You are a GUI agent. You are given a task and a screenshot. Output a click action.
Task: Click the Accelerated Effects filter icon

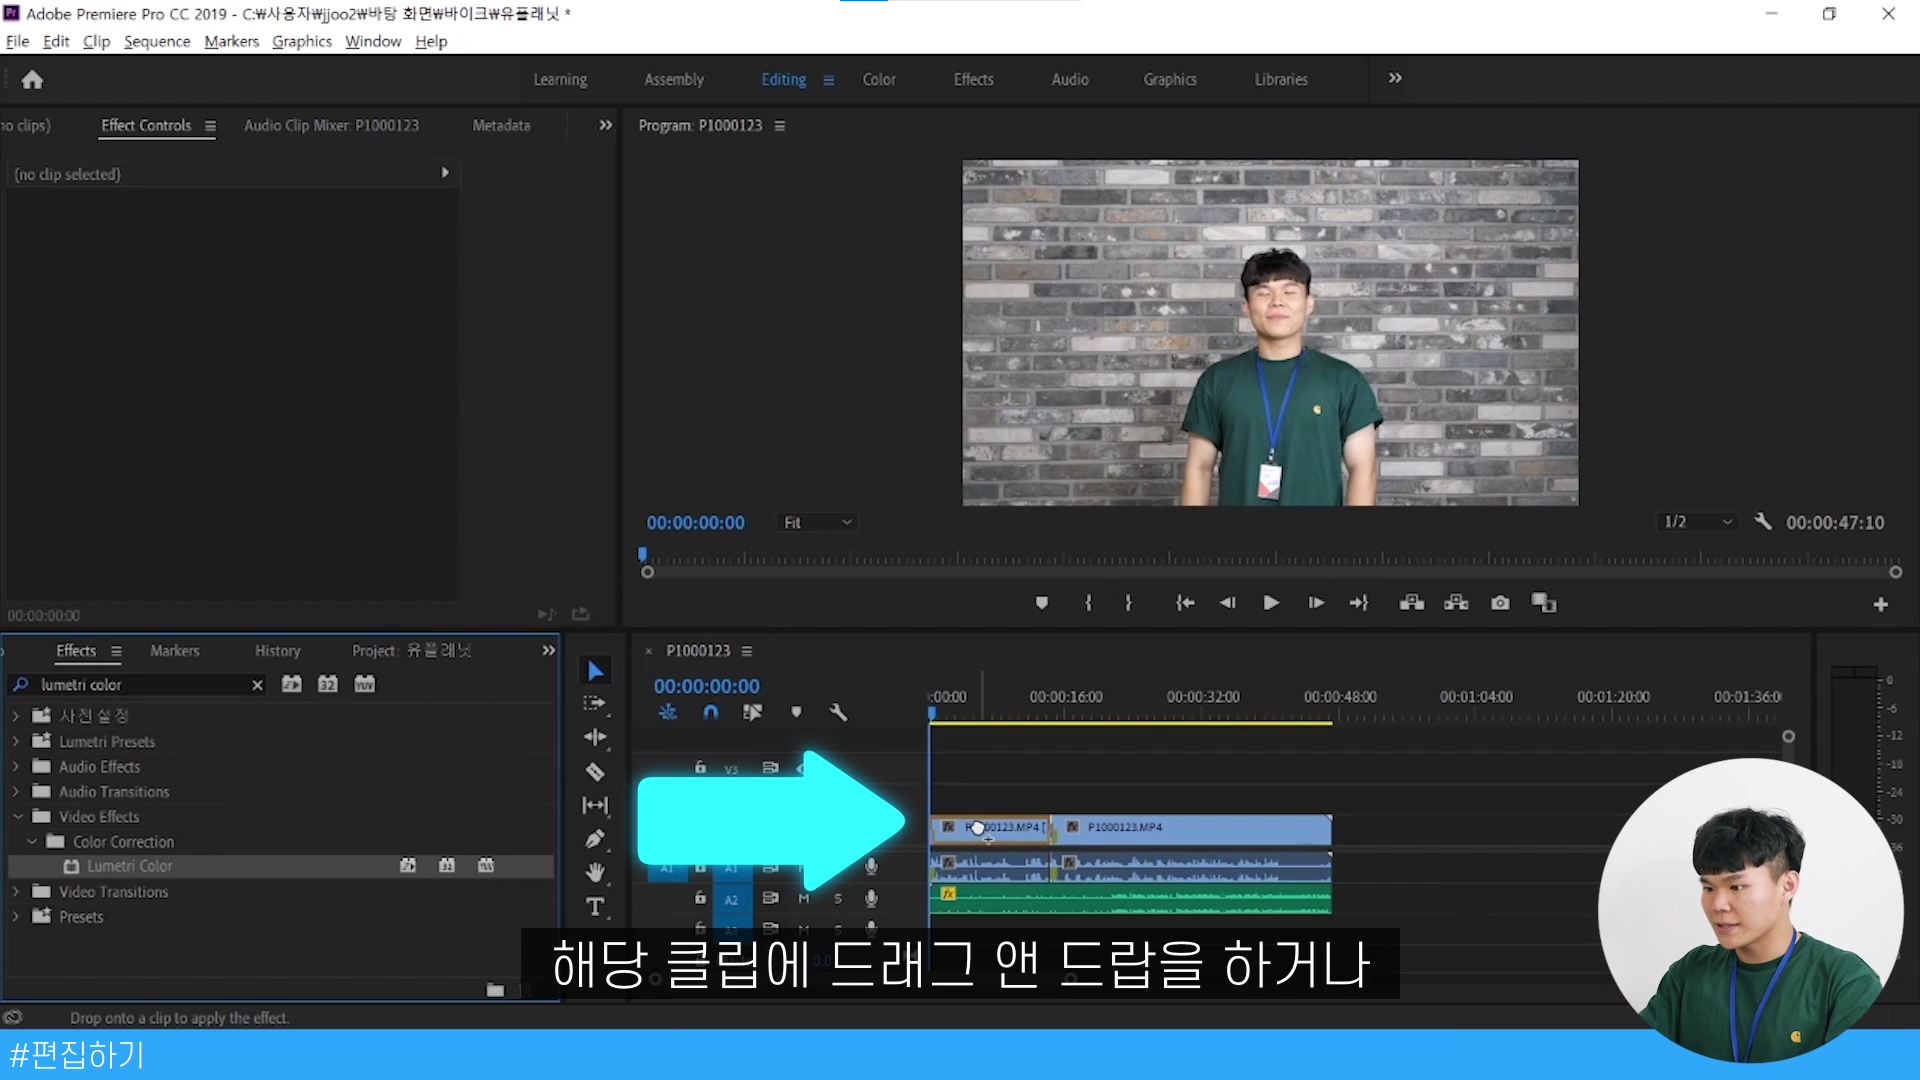coord(291,684)
